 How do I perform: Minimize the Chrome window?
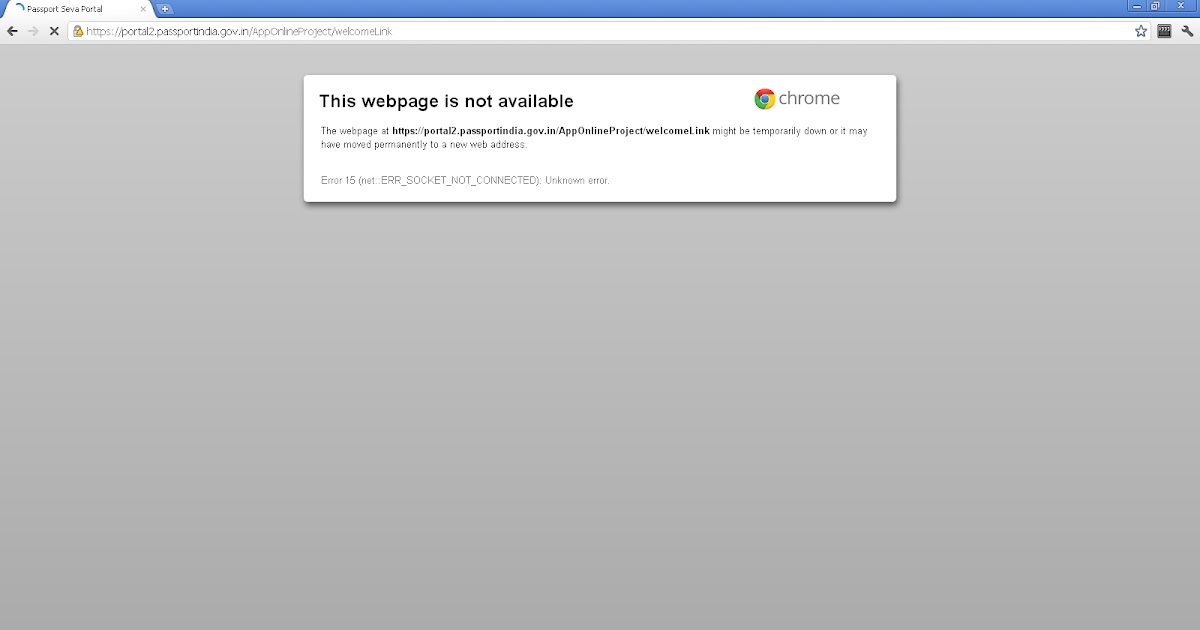1137,6
